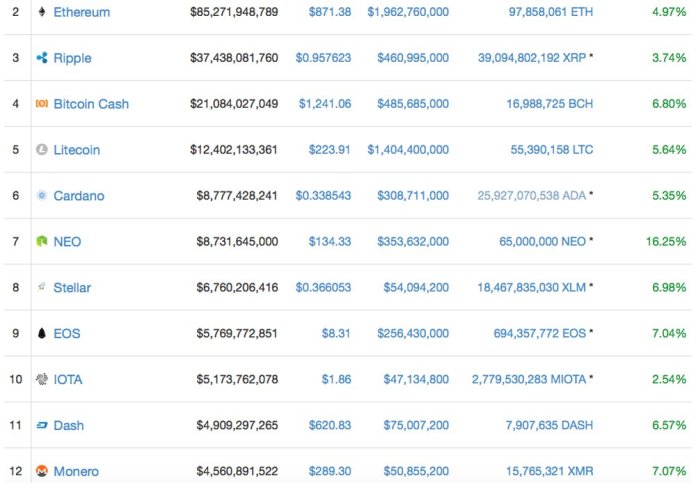Screen dimensions: 696x487
Task: Click the EOS black logo icon
Action: tap(41, 334)
